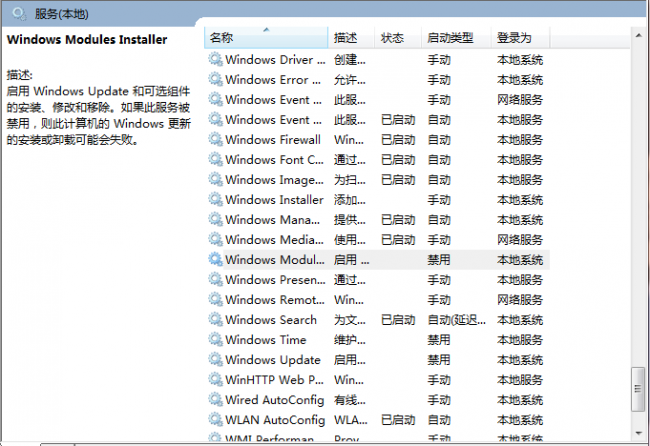Select the WinHTTP Web P... service name
The width and height of the screenshot is (650, 446).
point(274,380)
